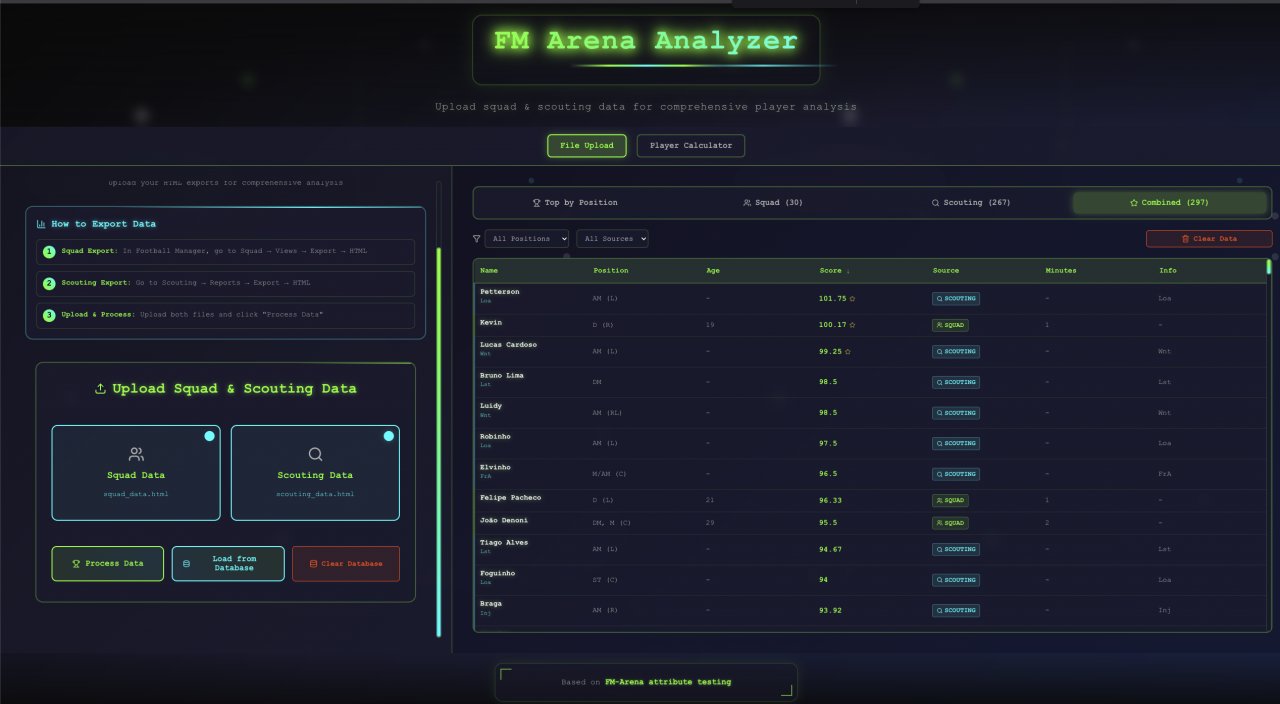Click the red database icon in Clear Database
The image size is (1280, 704).
[x=312, y=563]
